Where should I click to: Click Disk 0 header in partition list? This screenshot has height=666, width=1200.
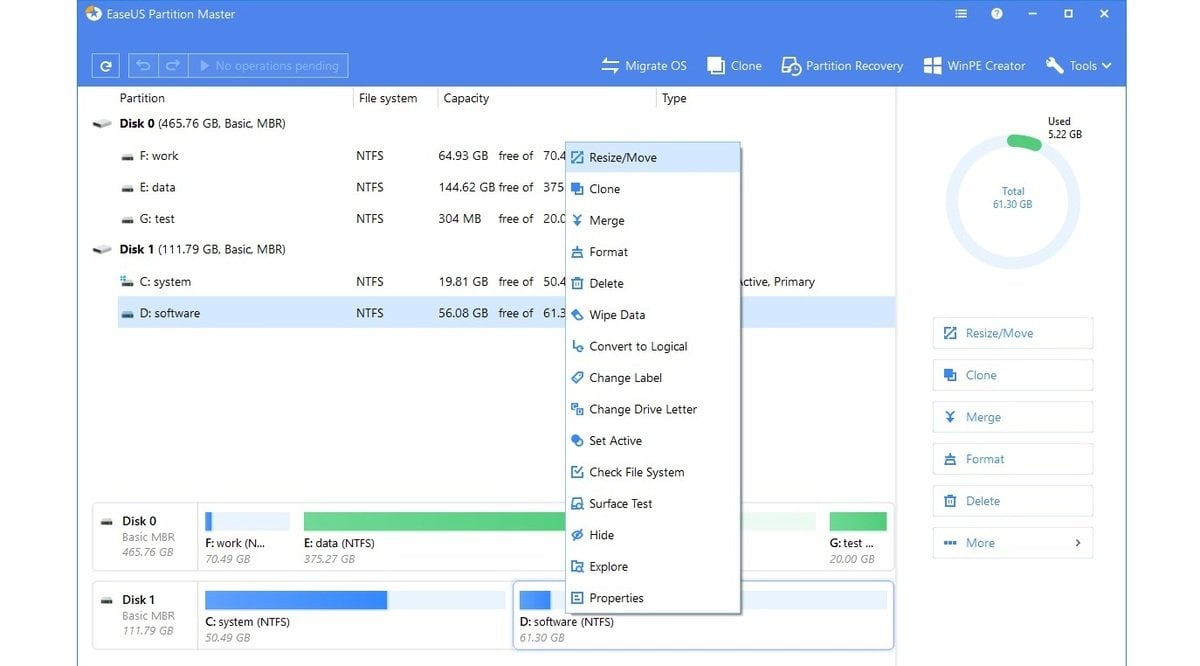[x=202, y=124]
